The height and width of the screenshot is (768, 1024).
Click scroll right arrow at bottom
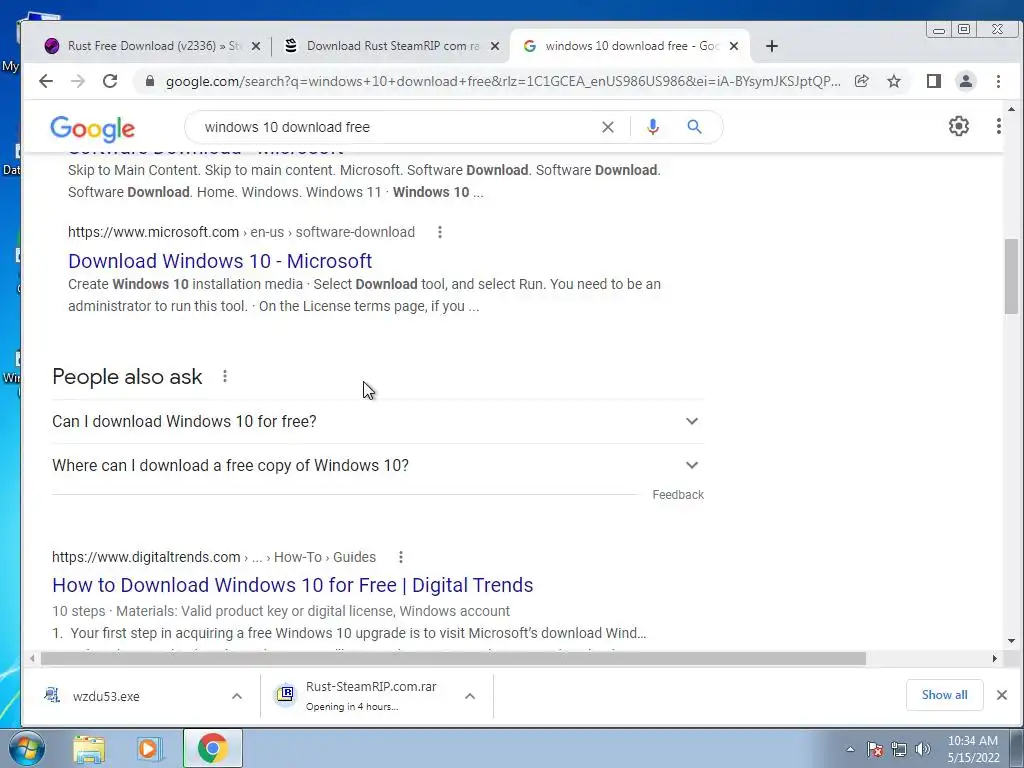(x=994, y=658)
